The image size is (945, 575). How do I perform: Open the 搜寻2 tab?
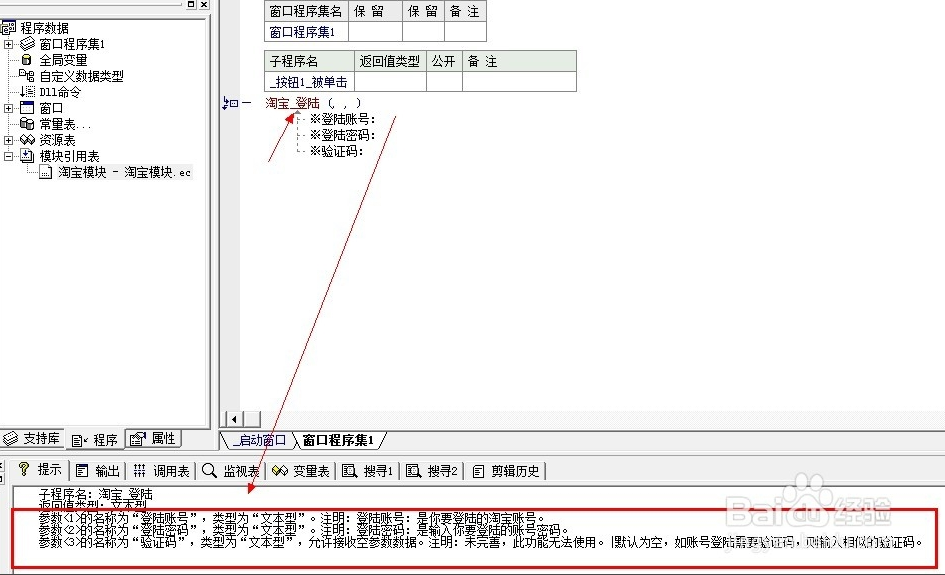432,471
